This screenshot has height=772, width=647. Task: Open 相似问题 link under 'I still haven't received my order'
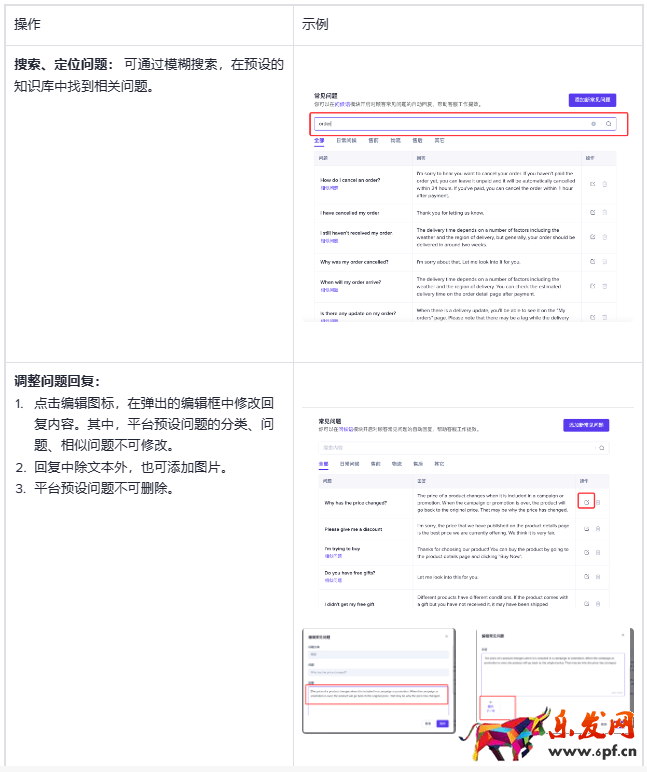(x=329, y=241)
